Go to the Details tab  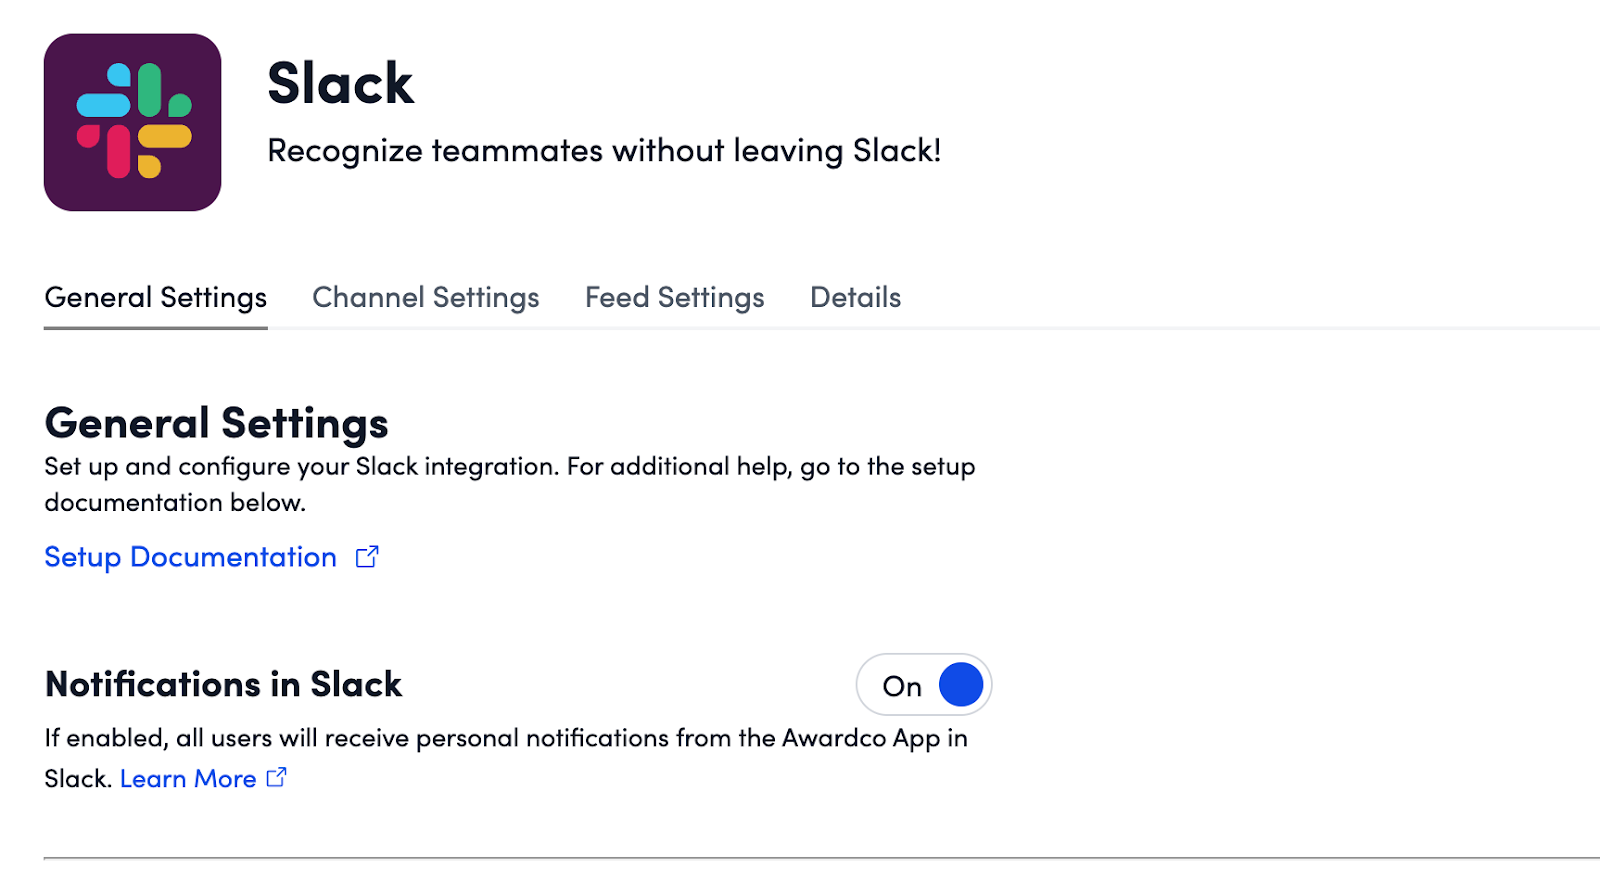point(855,298)
